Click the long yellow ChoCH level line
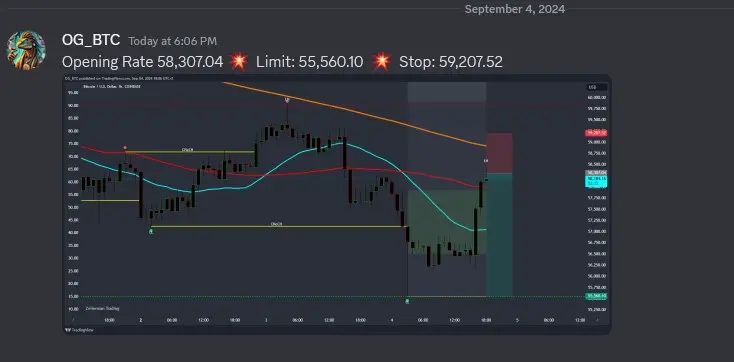734x362 pixels. click(279, 227)
